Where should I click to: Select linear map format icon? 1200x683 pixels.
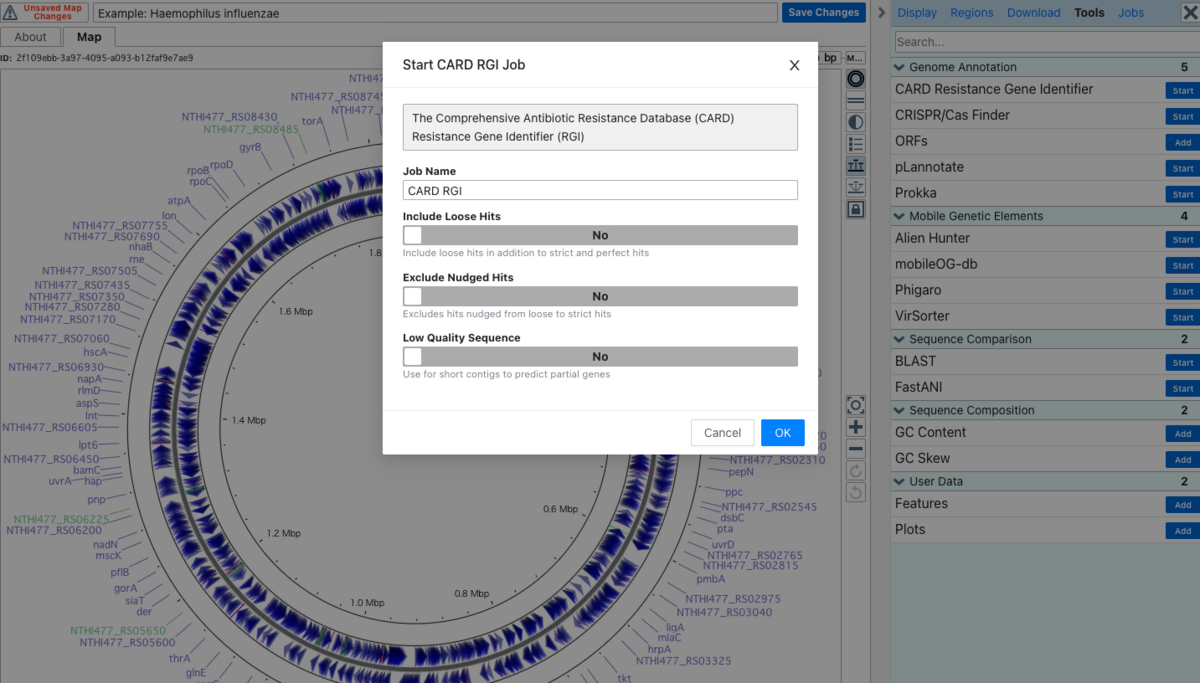point(855,100)
